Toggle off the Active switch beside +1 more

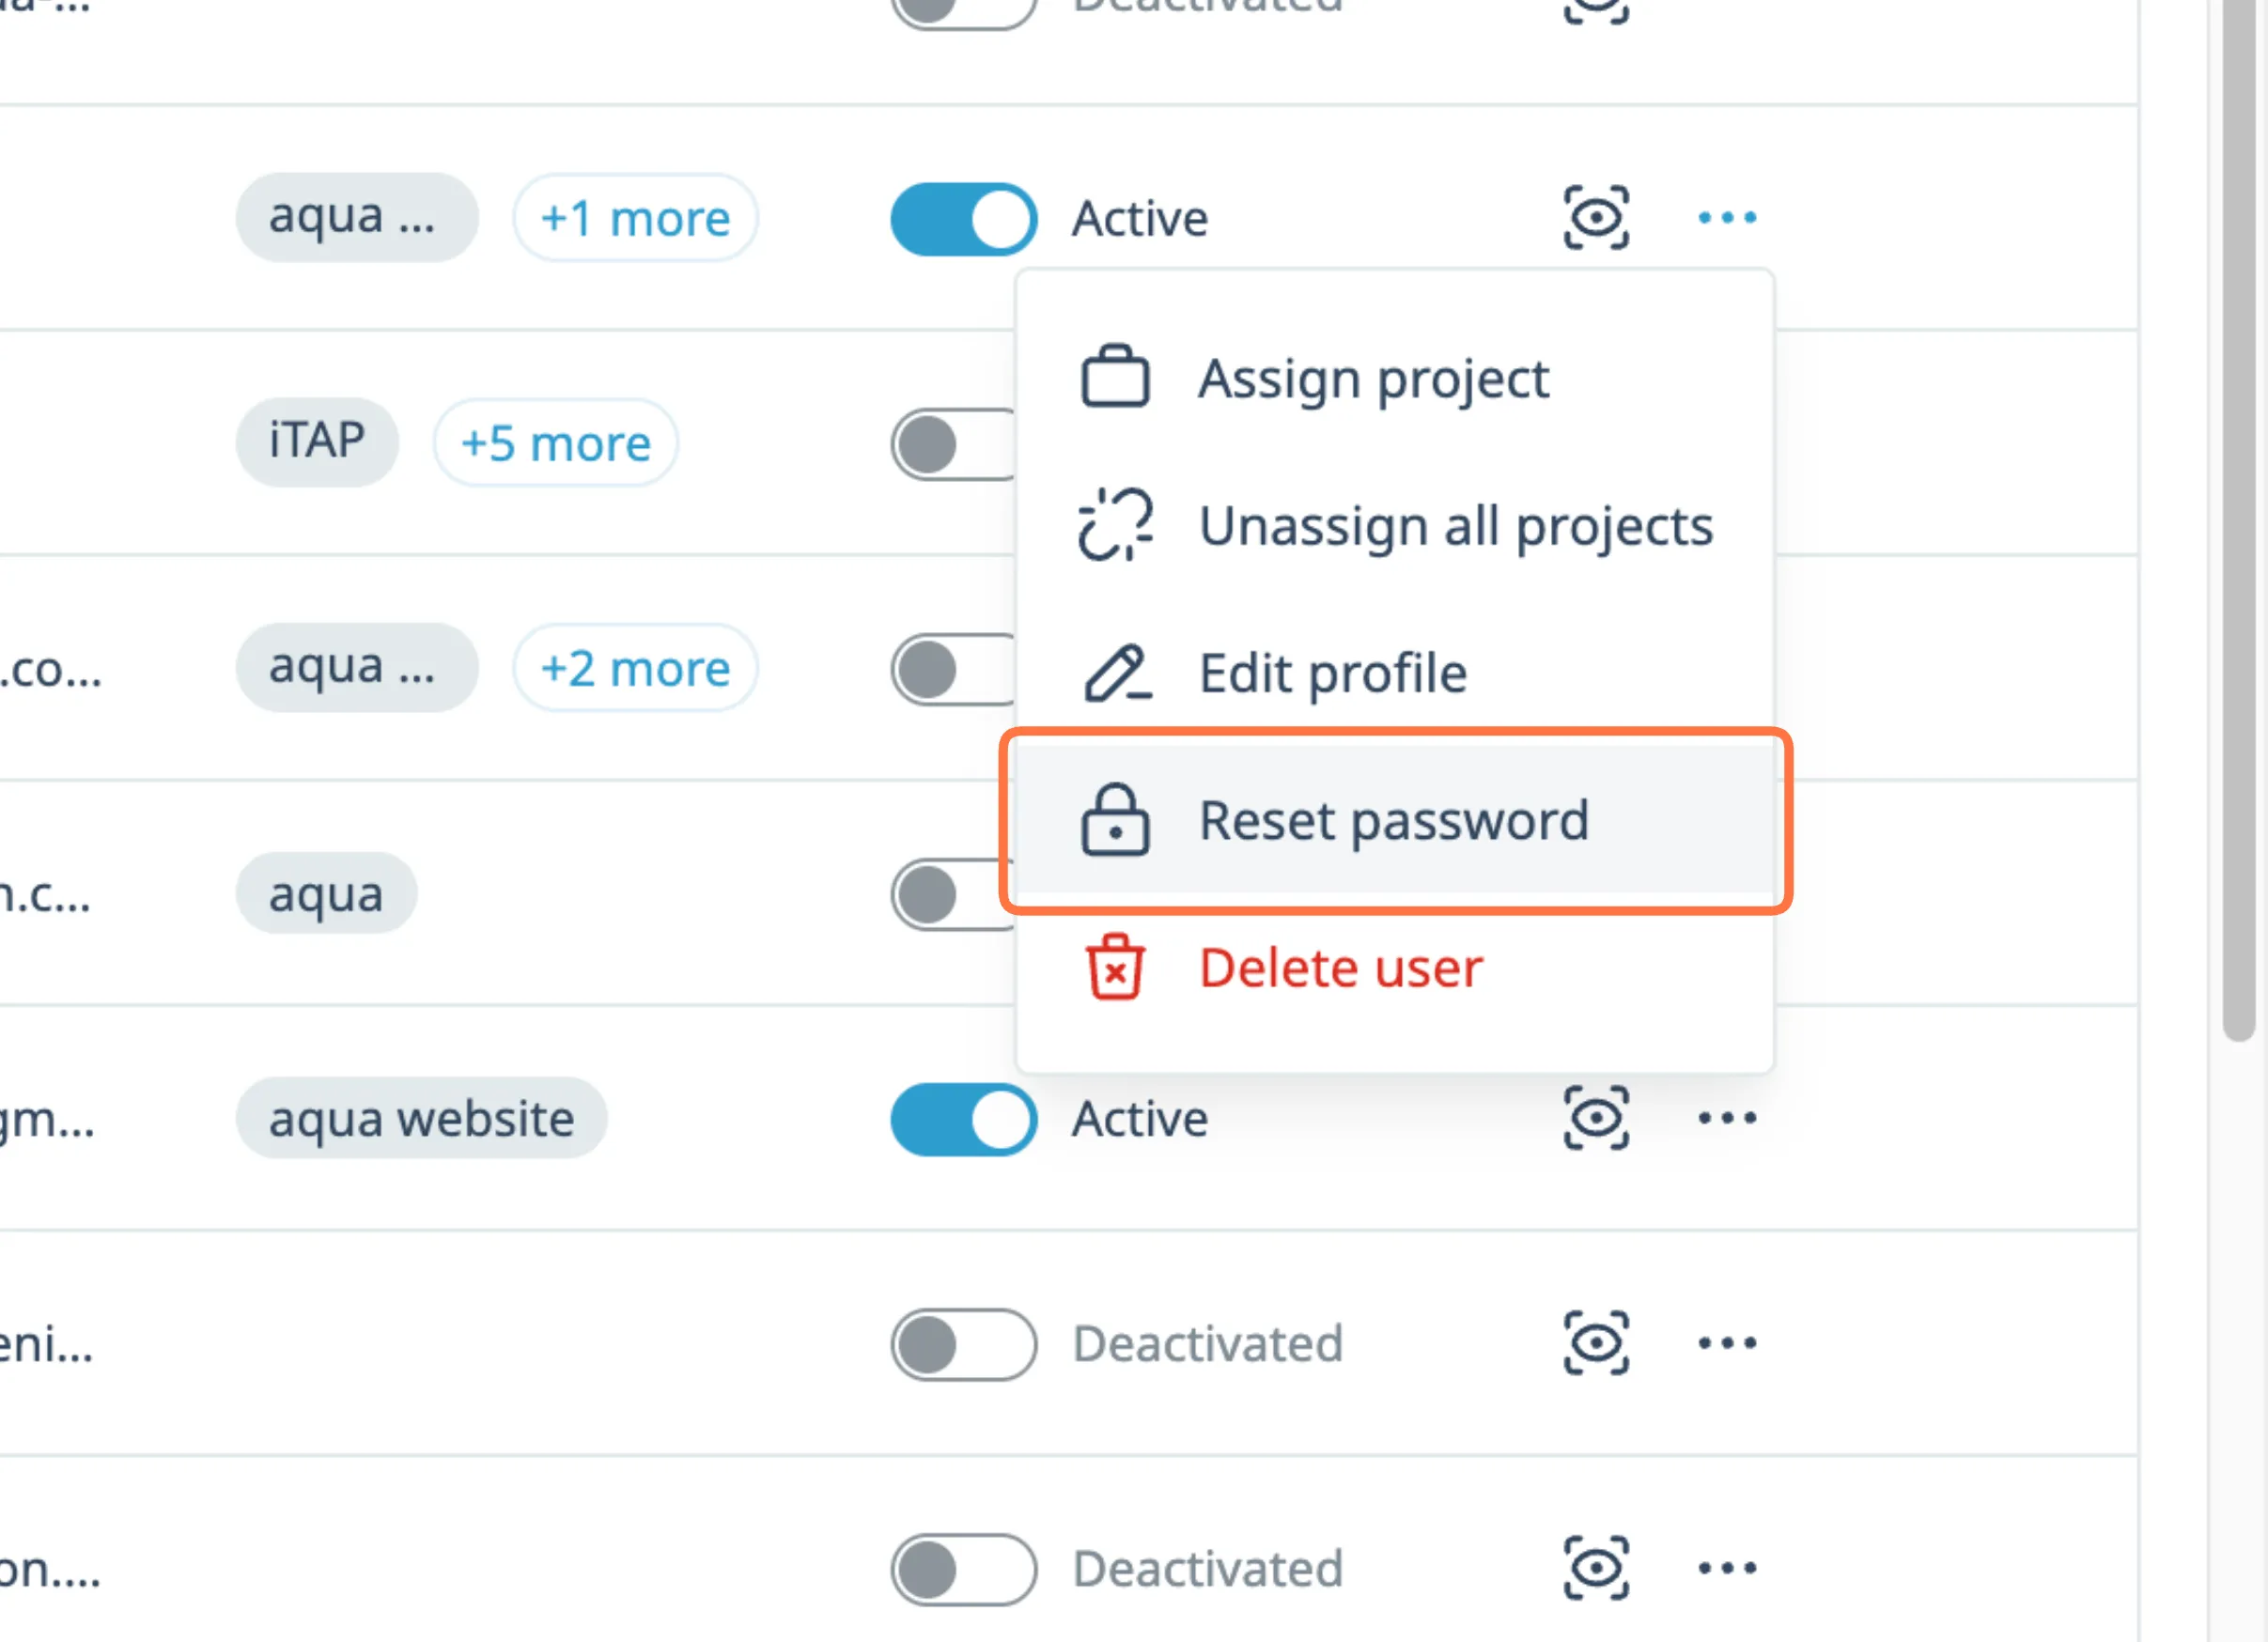point(963,219)
